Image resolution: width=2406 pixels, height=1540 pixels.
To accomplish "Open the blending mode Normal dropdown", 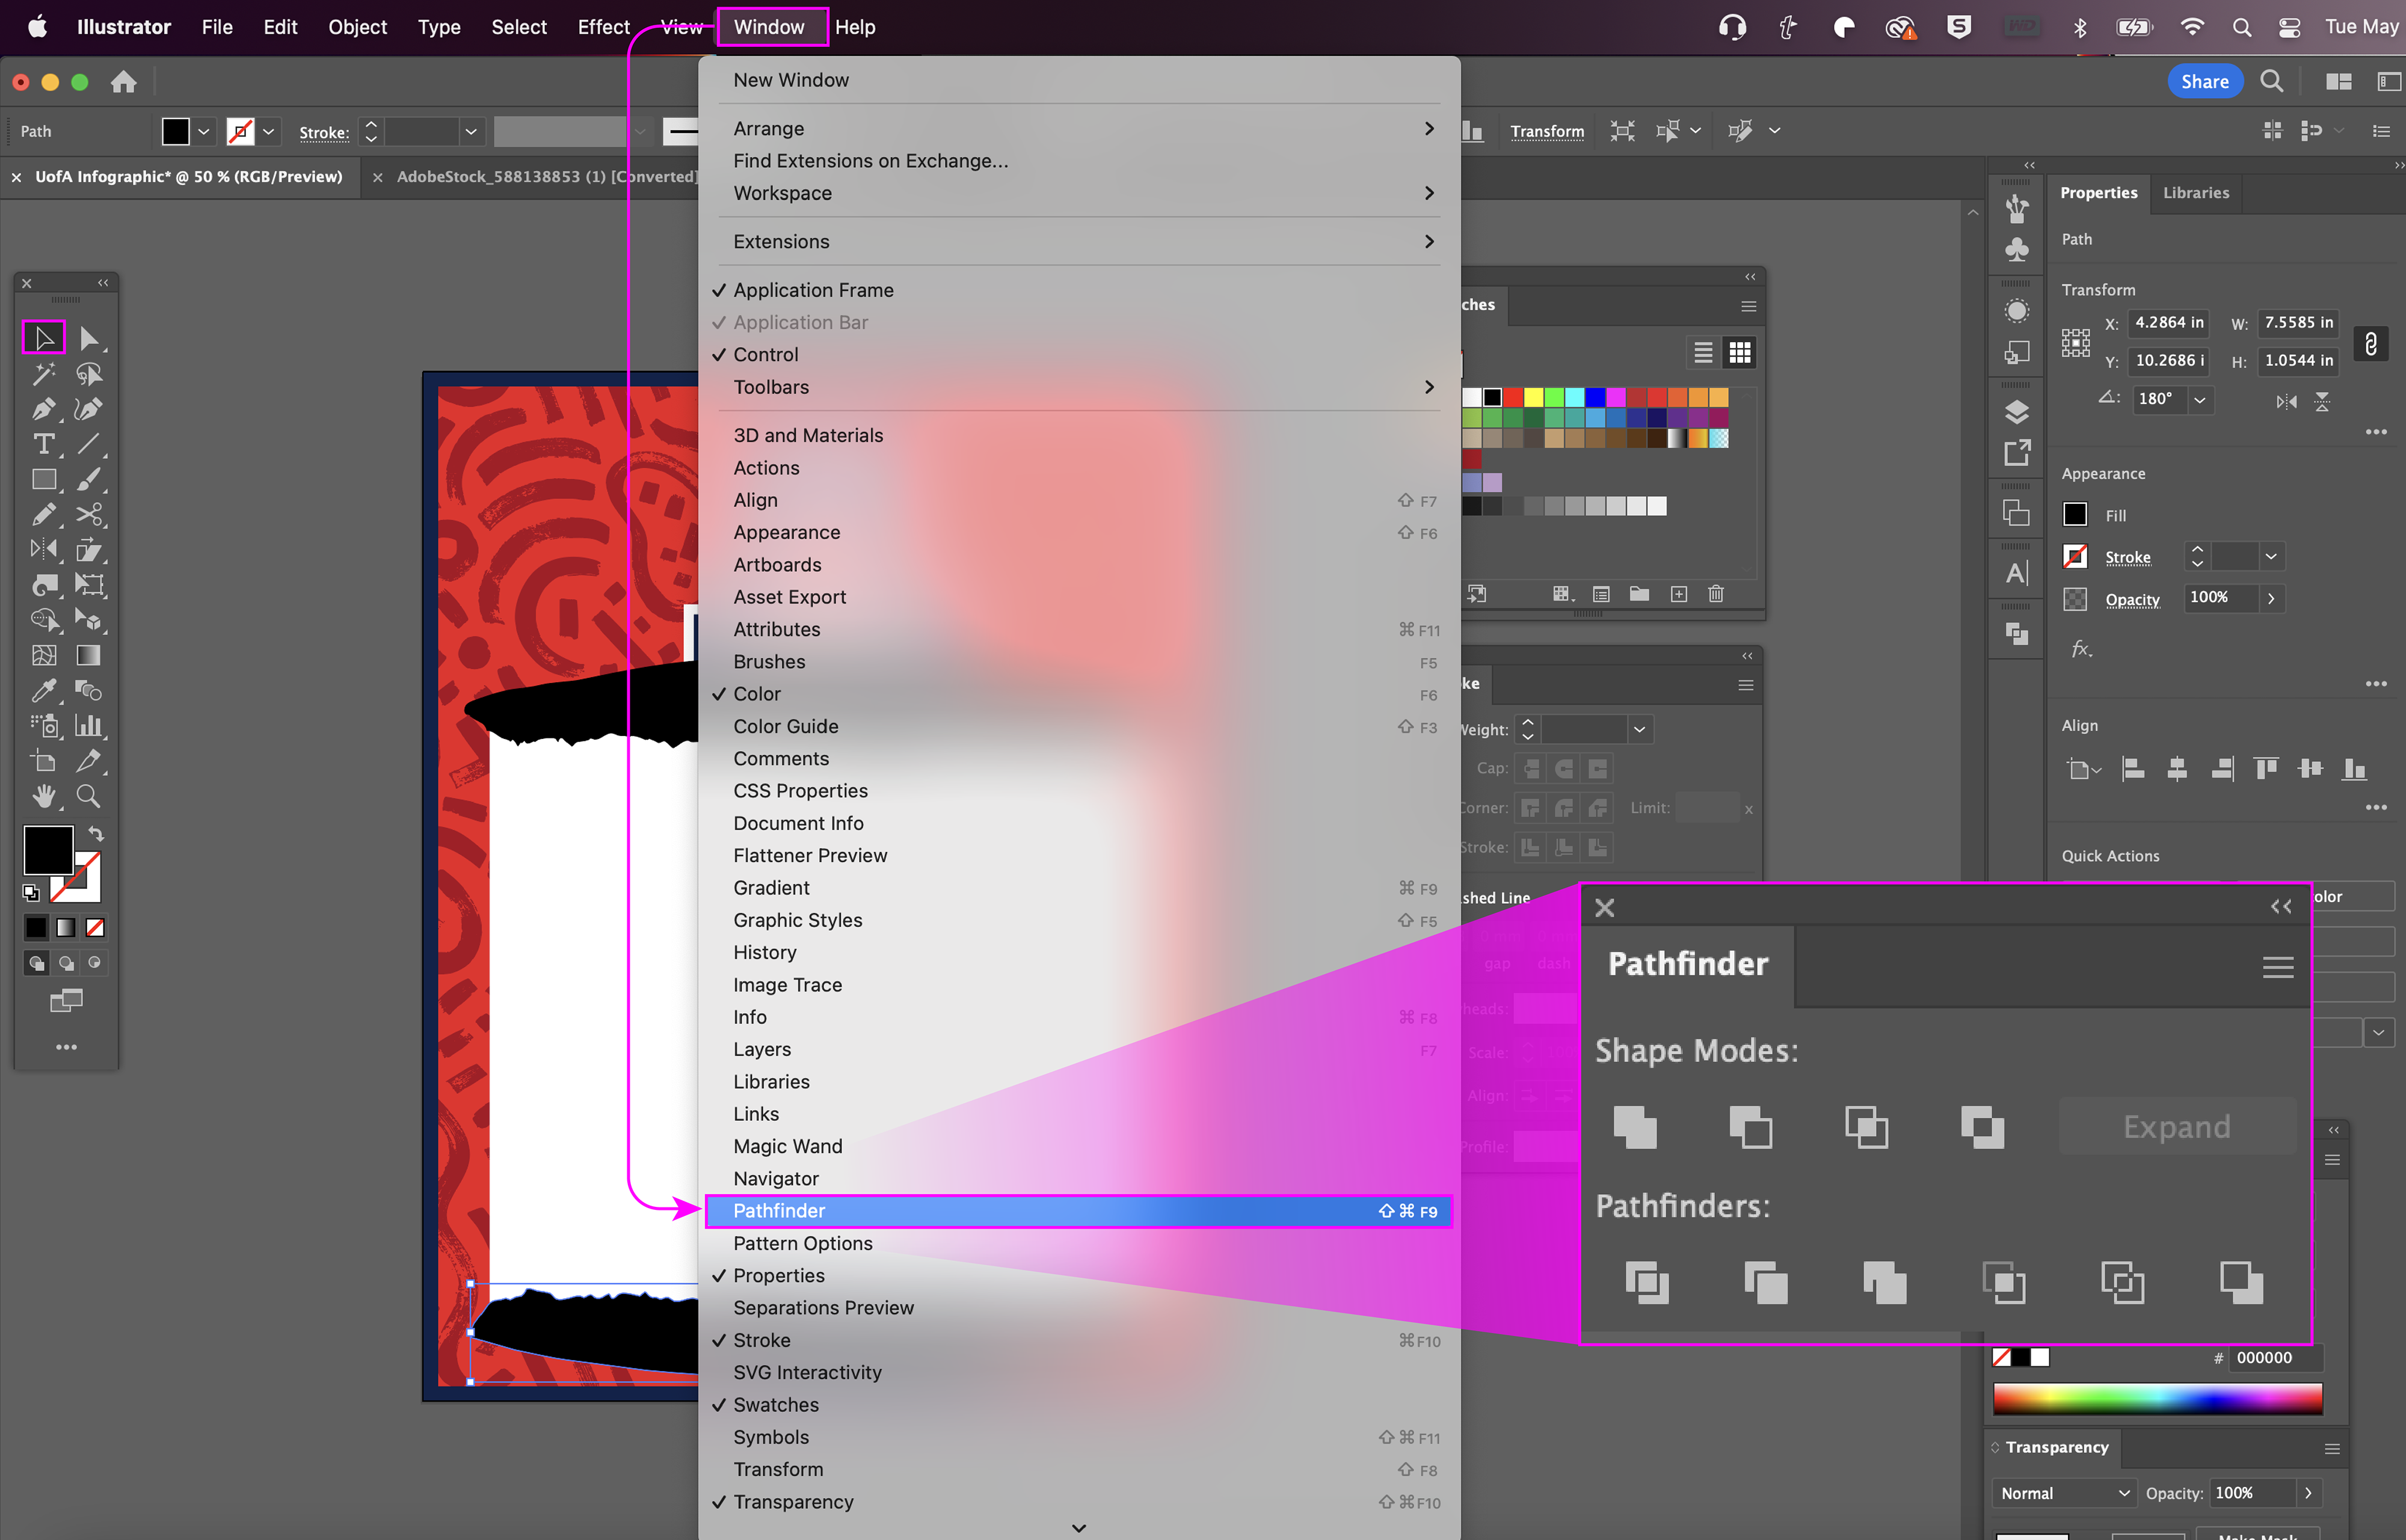I will point(2063,1493).
